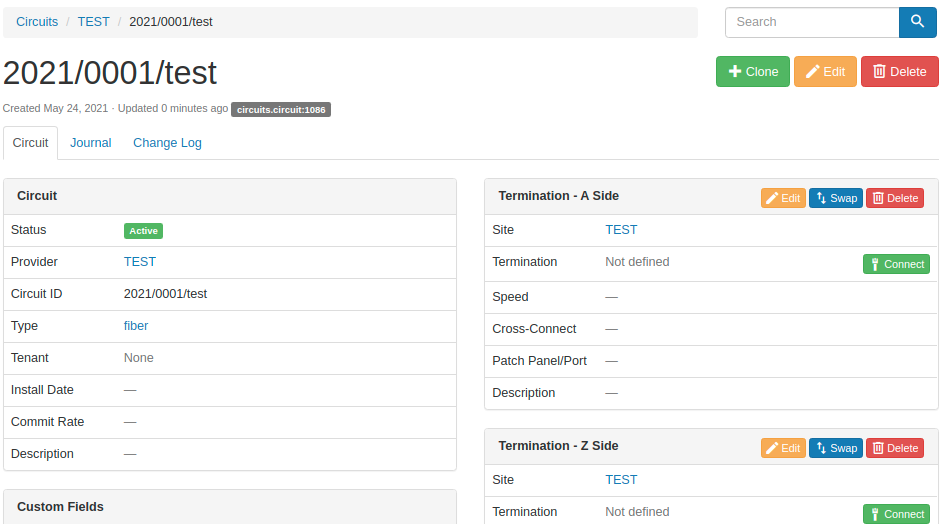Click the magnifier search button
This screenshot has width=942, height=524.
pyautogui.click(x=917, y=22)
